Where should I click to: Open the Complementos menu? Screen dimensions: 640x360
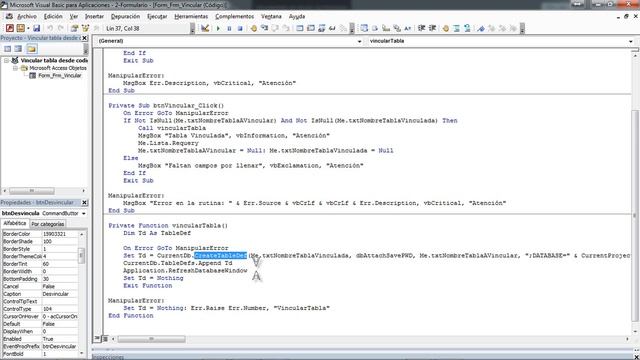point(234,16)
